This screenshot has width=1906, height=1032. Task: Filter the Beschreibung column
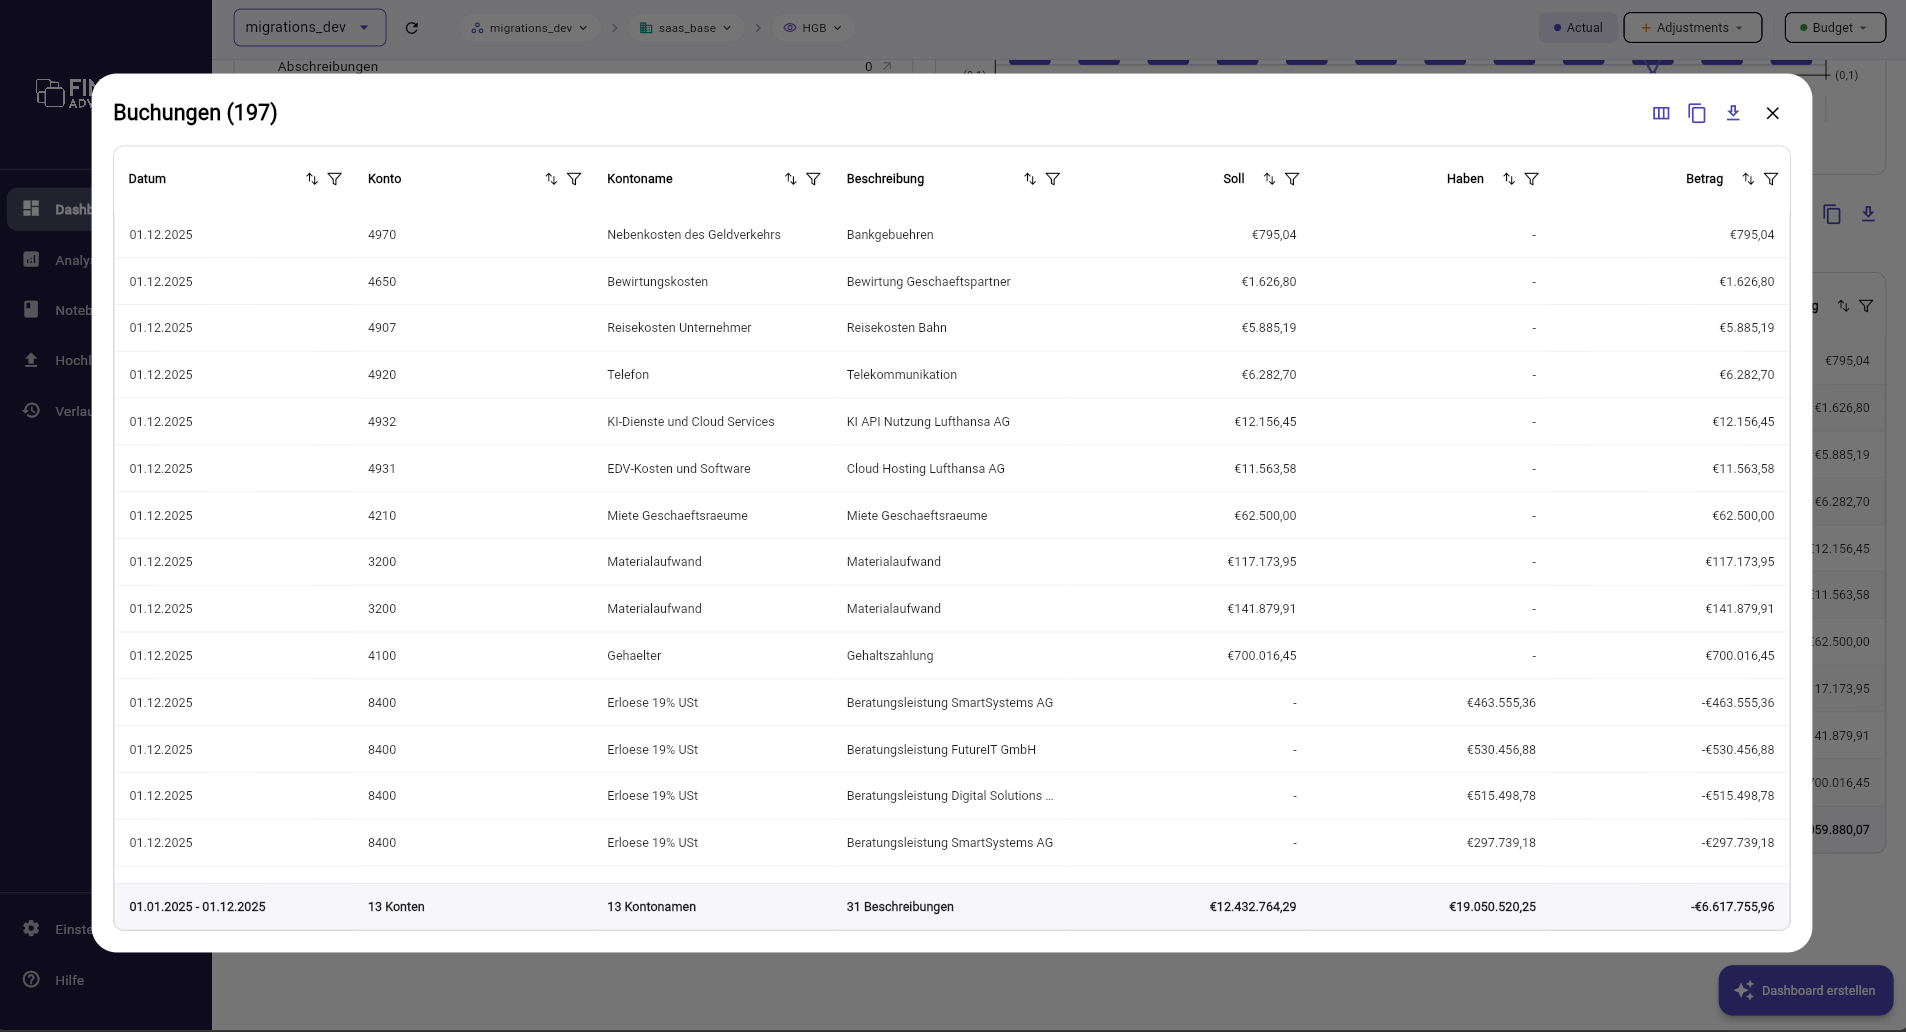click(1053, 179)
